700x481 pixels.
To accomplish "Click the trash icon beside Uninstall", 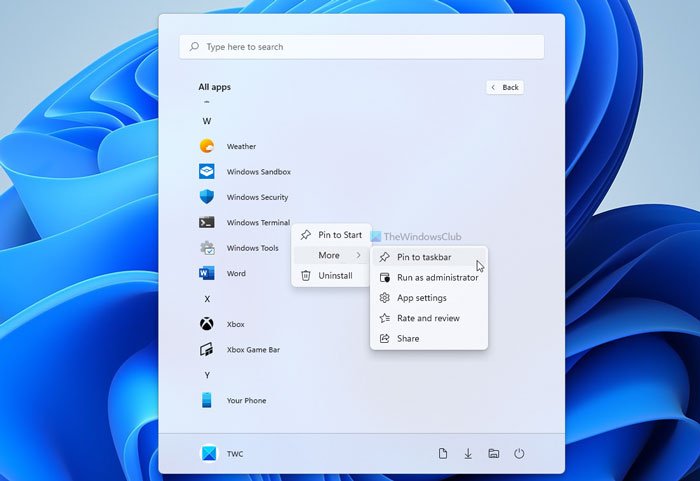I will point(306,276).
